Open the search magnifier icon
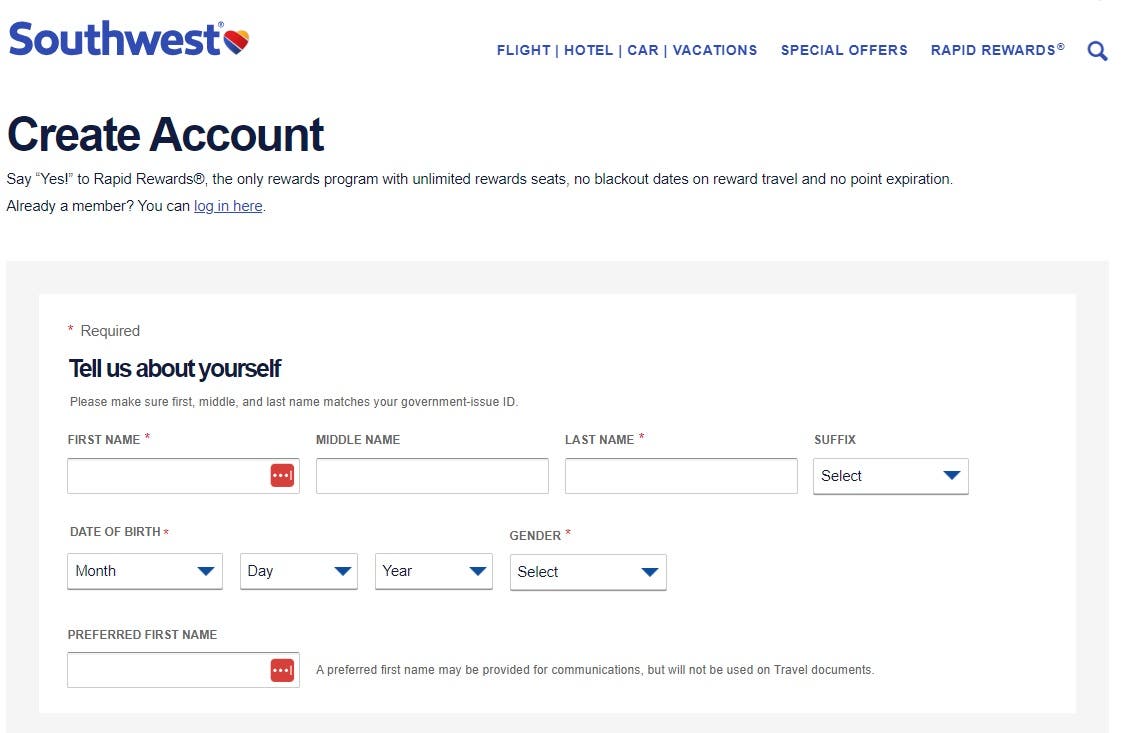This screenshot has height=733, width=1121. [x=1097, y=51]
